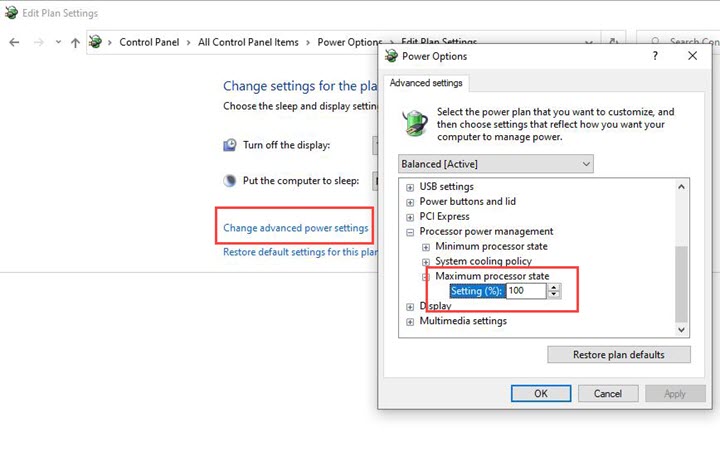Click the Turn off the display icon
Image resolution: width=720 pixels, height=466 pixels.
click(x=230, y=145)
